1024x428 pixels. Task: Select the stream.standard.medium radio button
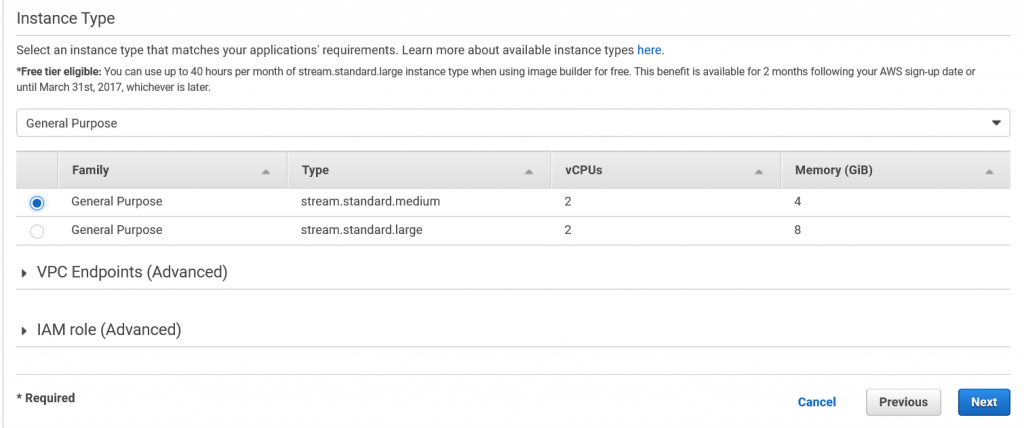37,202
